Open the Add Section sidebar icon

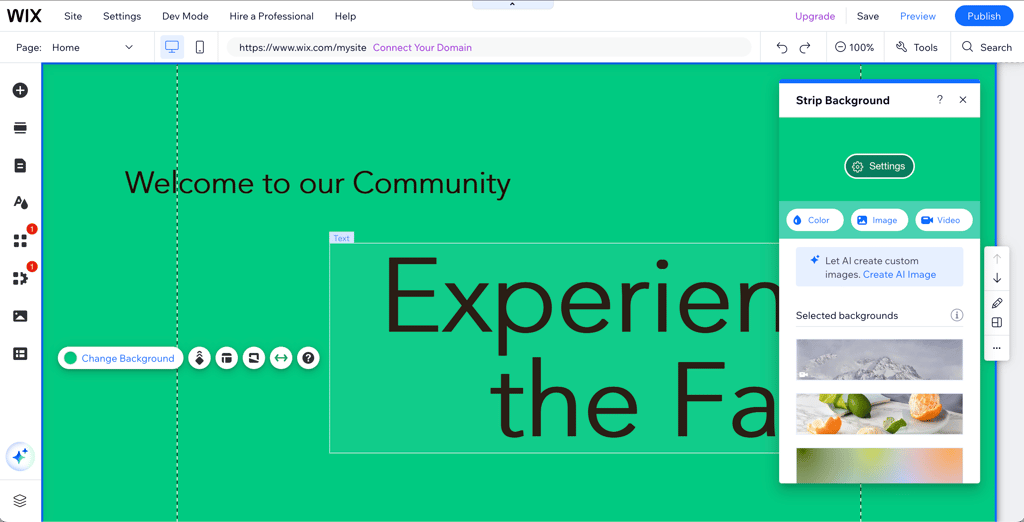[20, 127]
